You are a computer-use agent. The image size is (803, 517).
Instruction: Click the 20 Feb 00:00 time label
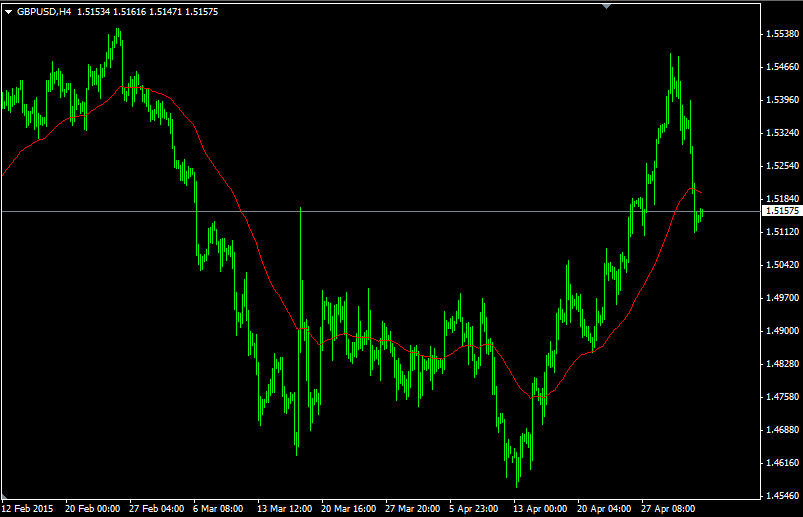[x=93, y=509]
